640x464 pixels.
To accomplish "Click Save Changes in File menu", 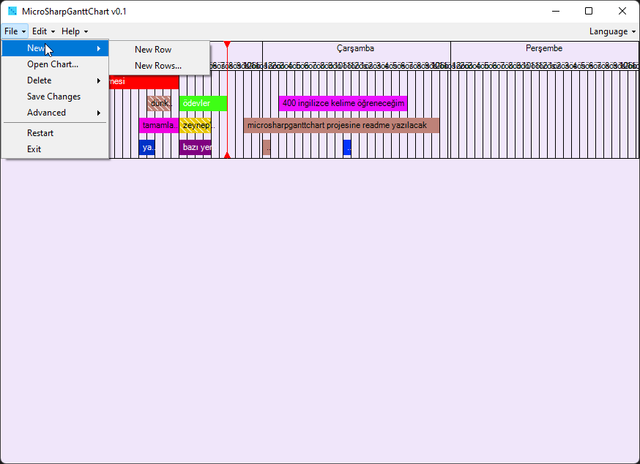I will pyautogui.click(x=54, y=97).
